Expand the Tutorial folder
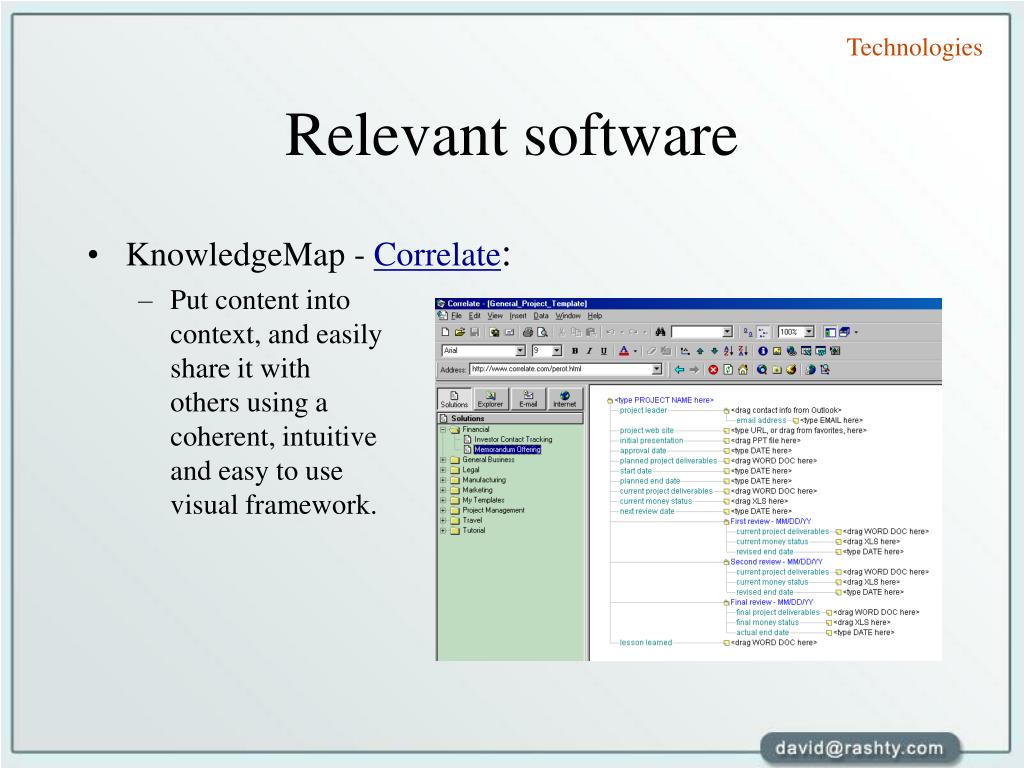Screen dimensions: 1024x768 tap(443, 531)
